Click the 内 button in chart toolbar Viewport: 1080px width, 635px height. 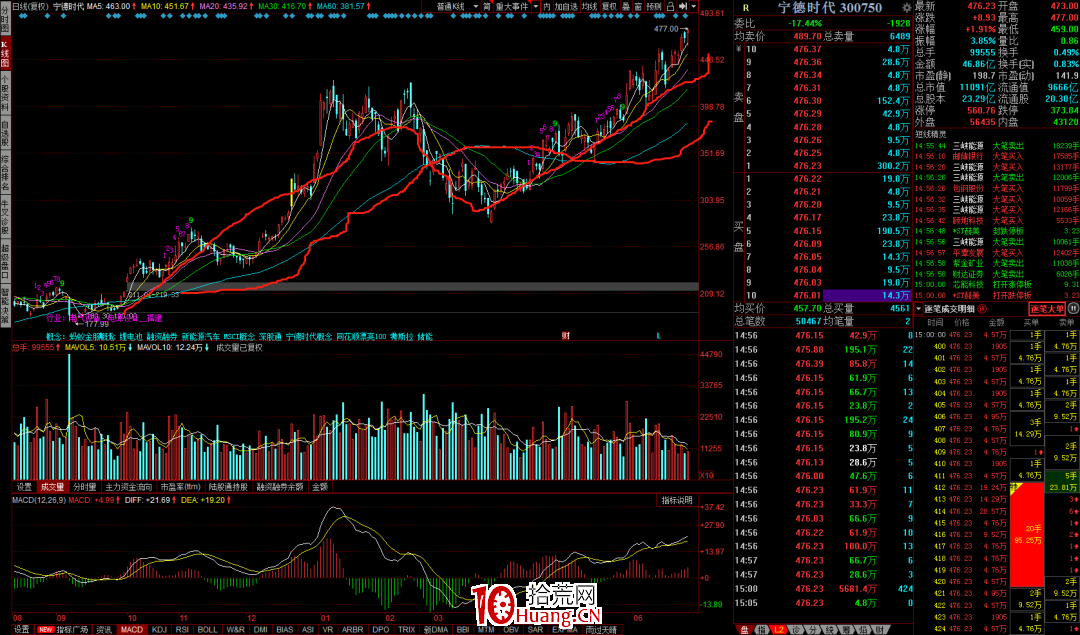tap(547, 7)
